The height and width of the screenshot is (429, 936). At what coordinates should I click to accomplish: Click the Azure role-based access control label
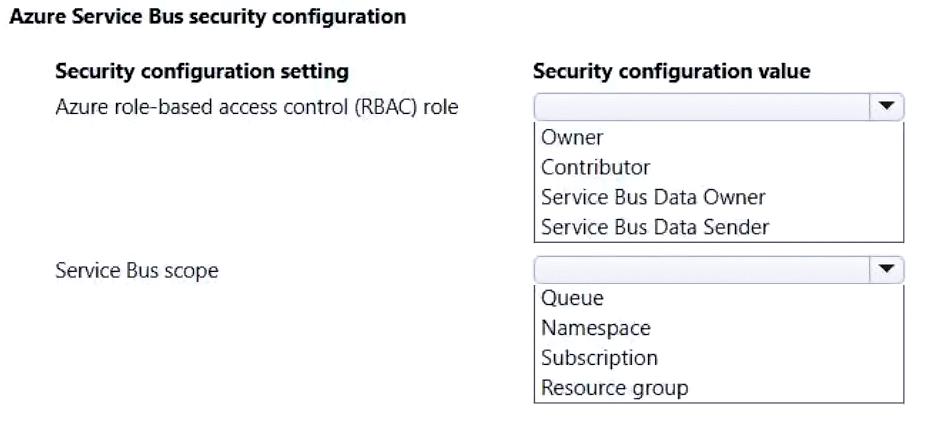[256, 107]
